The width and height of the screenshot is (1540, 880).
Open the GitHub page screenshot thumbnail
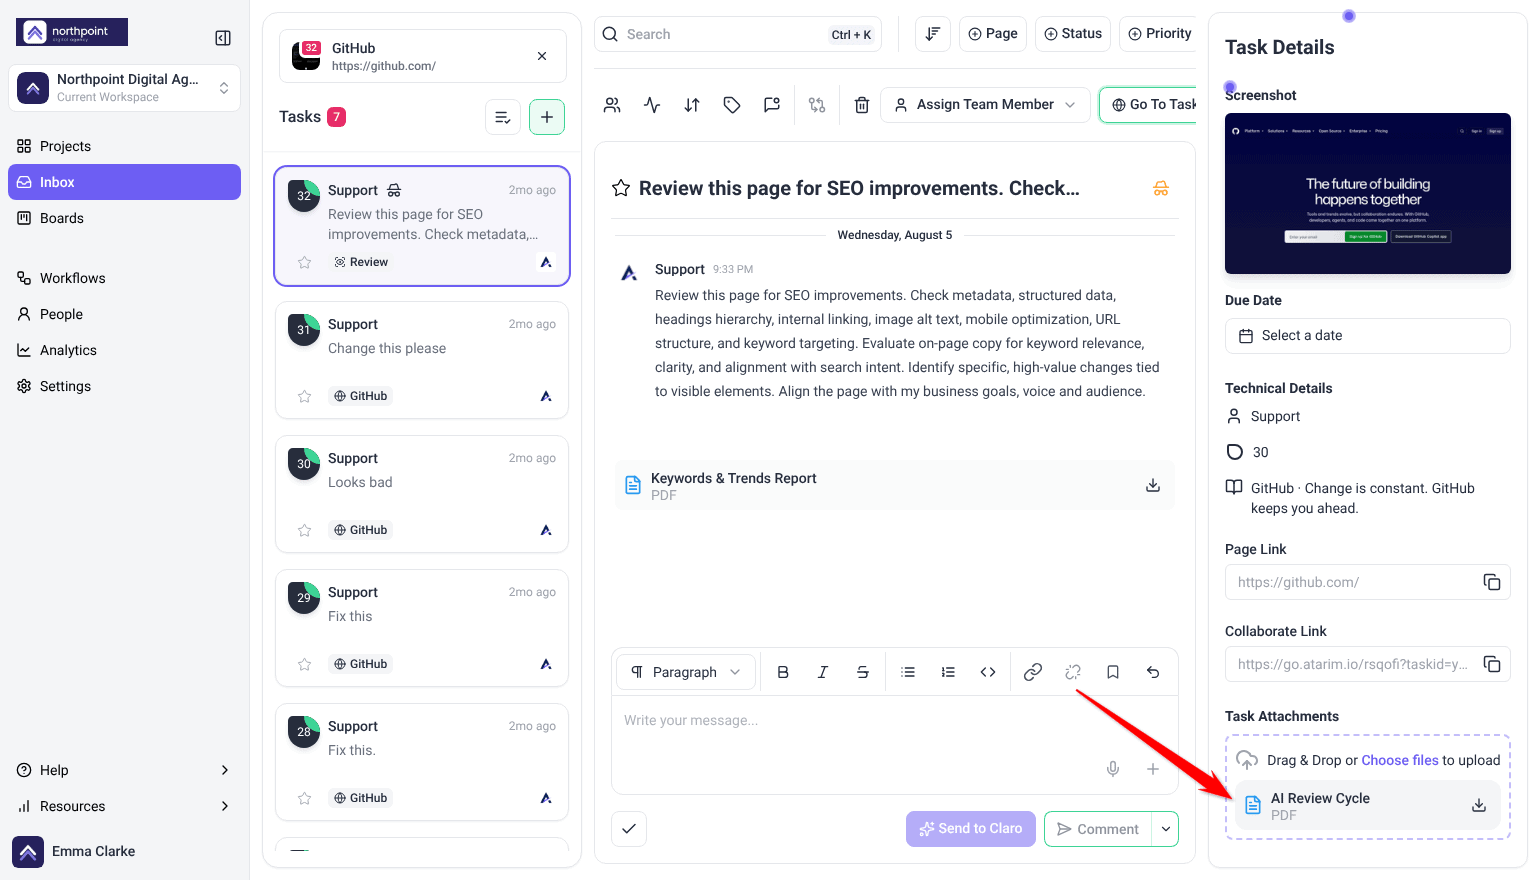[1367, 193]
